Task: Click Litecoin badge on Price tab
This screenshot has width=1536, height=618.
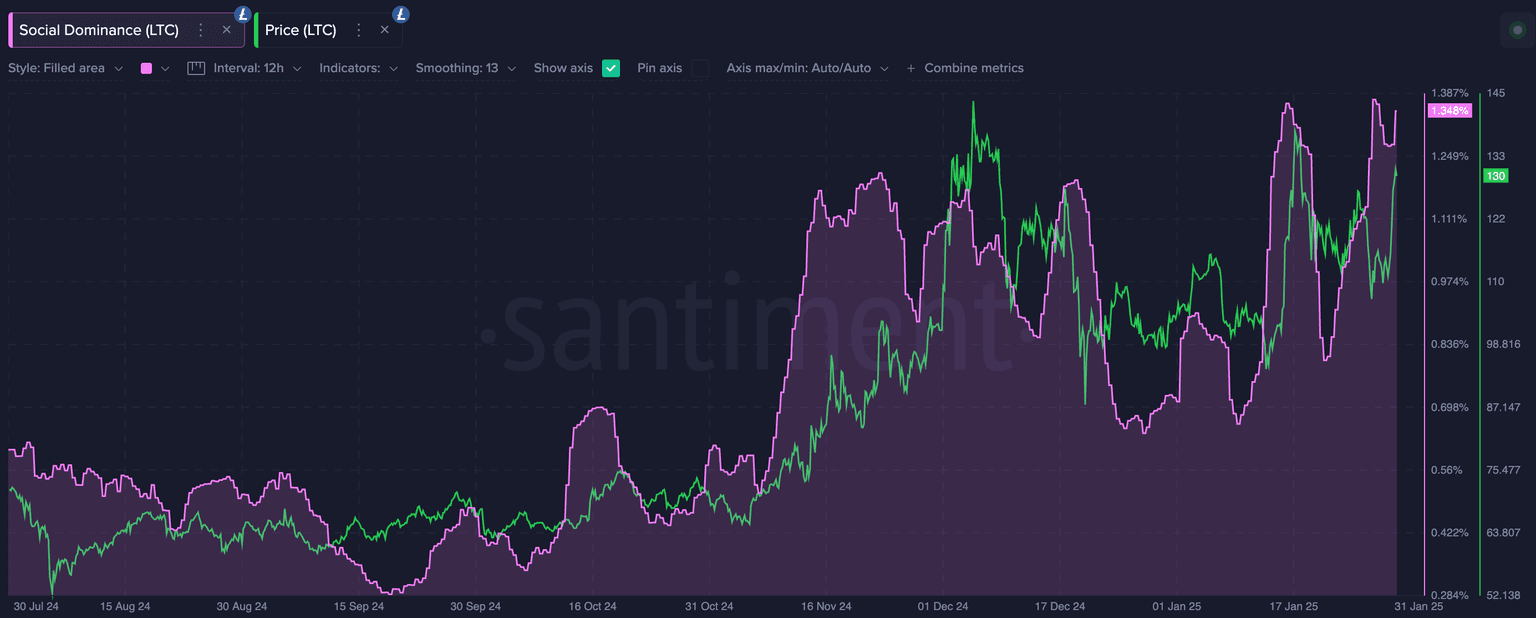Action: [400, 14]
